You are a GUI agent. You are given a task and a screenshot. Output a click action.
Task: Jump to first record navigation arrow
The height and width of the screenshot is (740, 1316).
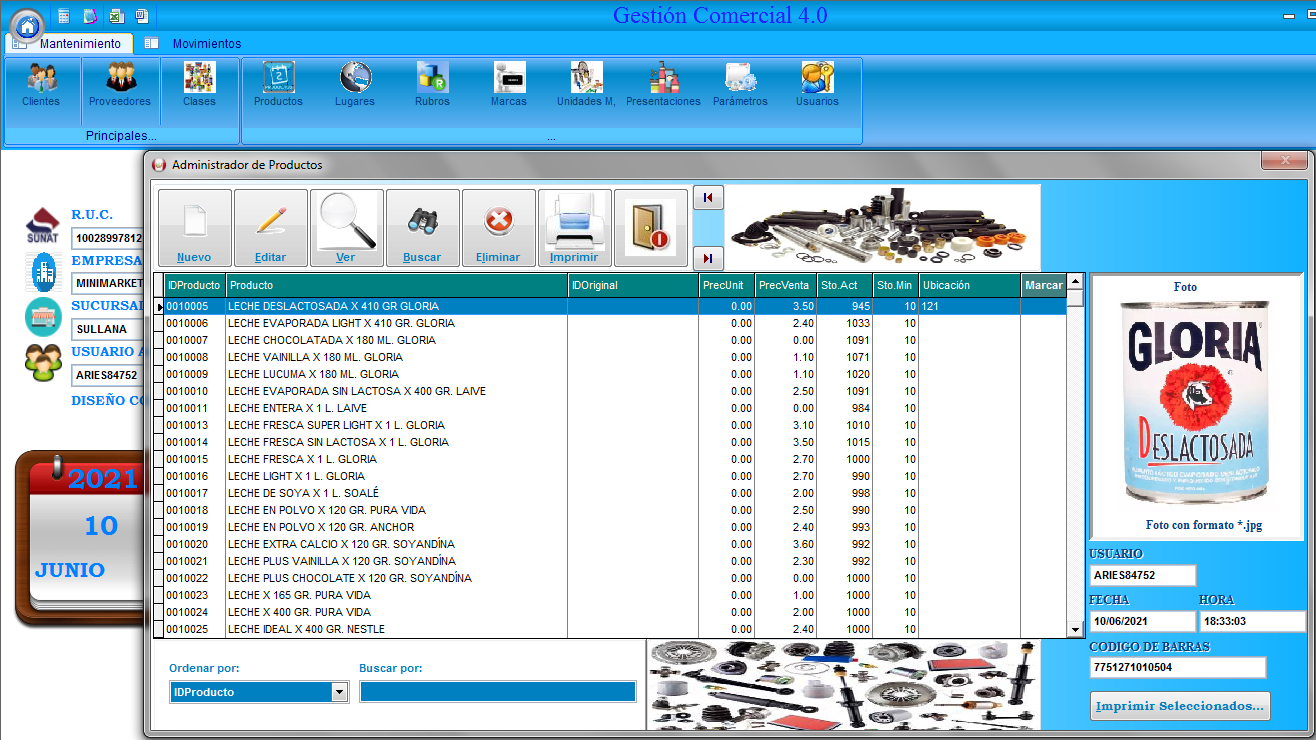pyautogui.click(x=708, y=198)
